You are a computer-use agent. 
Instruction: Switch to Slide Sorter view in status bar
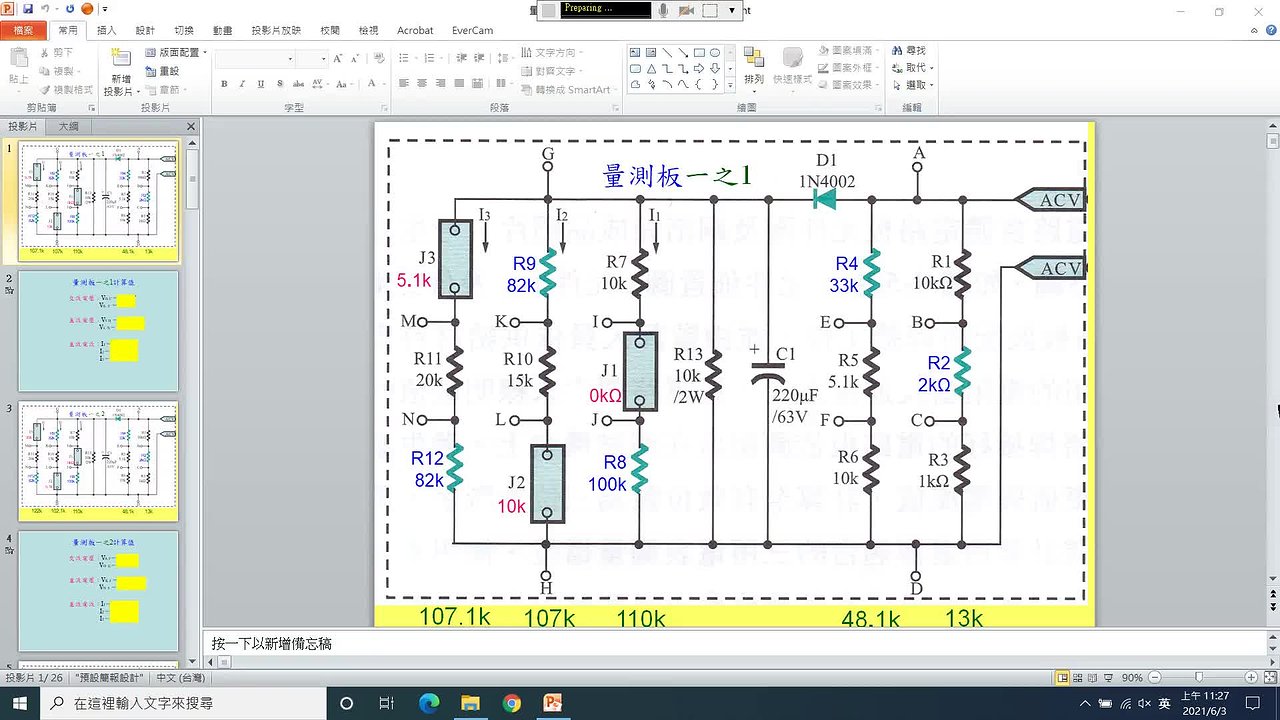pyautogui.click(x=1077, y=677)
